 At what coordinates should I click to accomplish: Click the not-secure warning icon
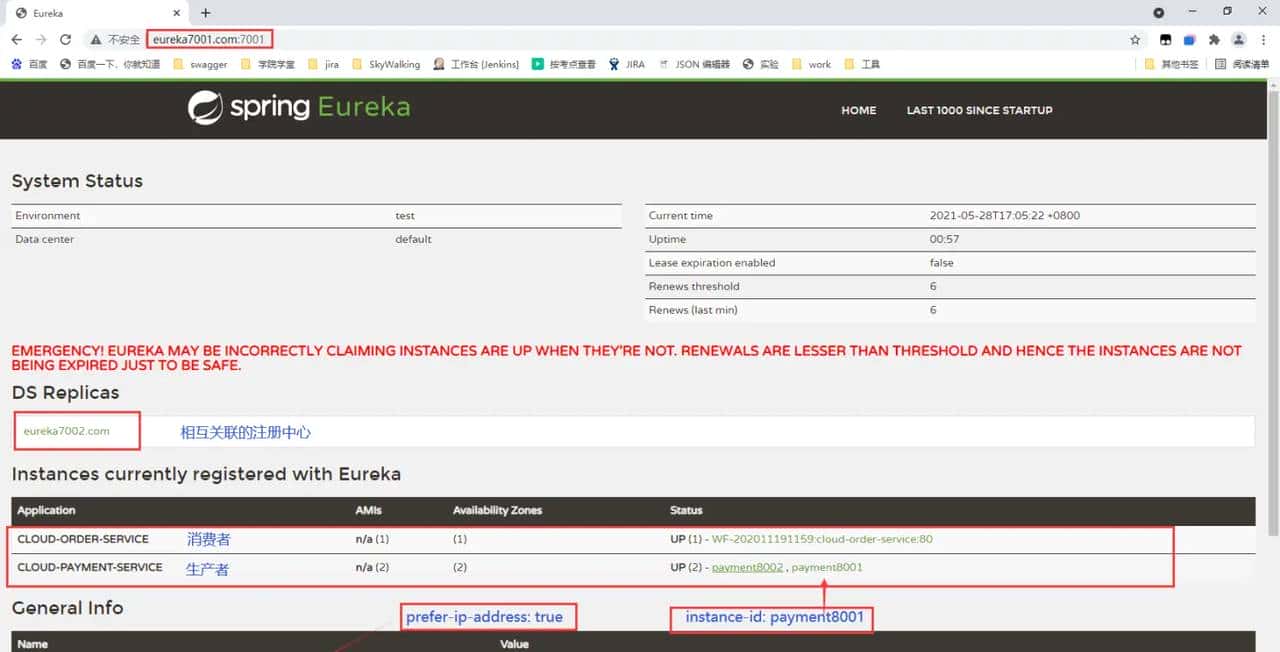point(96,40)
